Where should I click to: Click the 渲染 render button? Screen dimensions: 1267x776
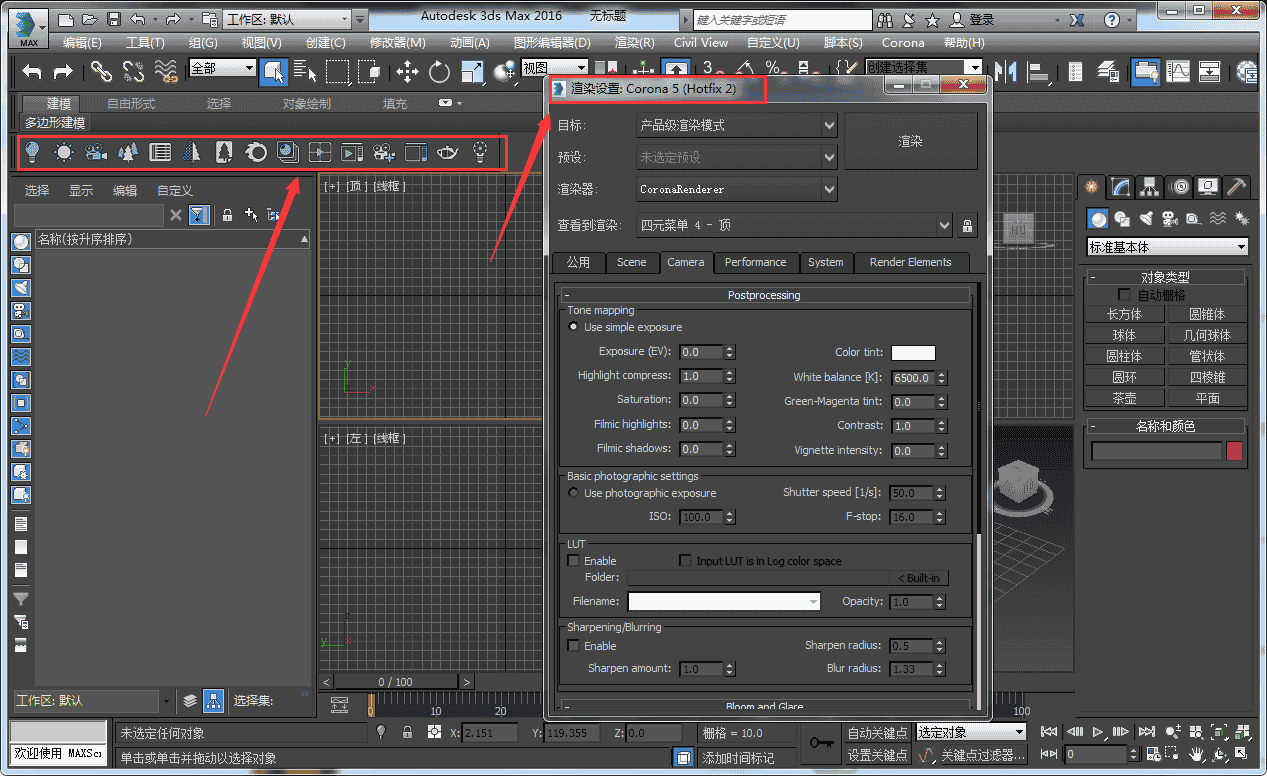click(910, 140)
